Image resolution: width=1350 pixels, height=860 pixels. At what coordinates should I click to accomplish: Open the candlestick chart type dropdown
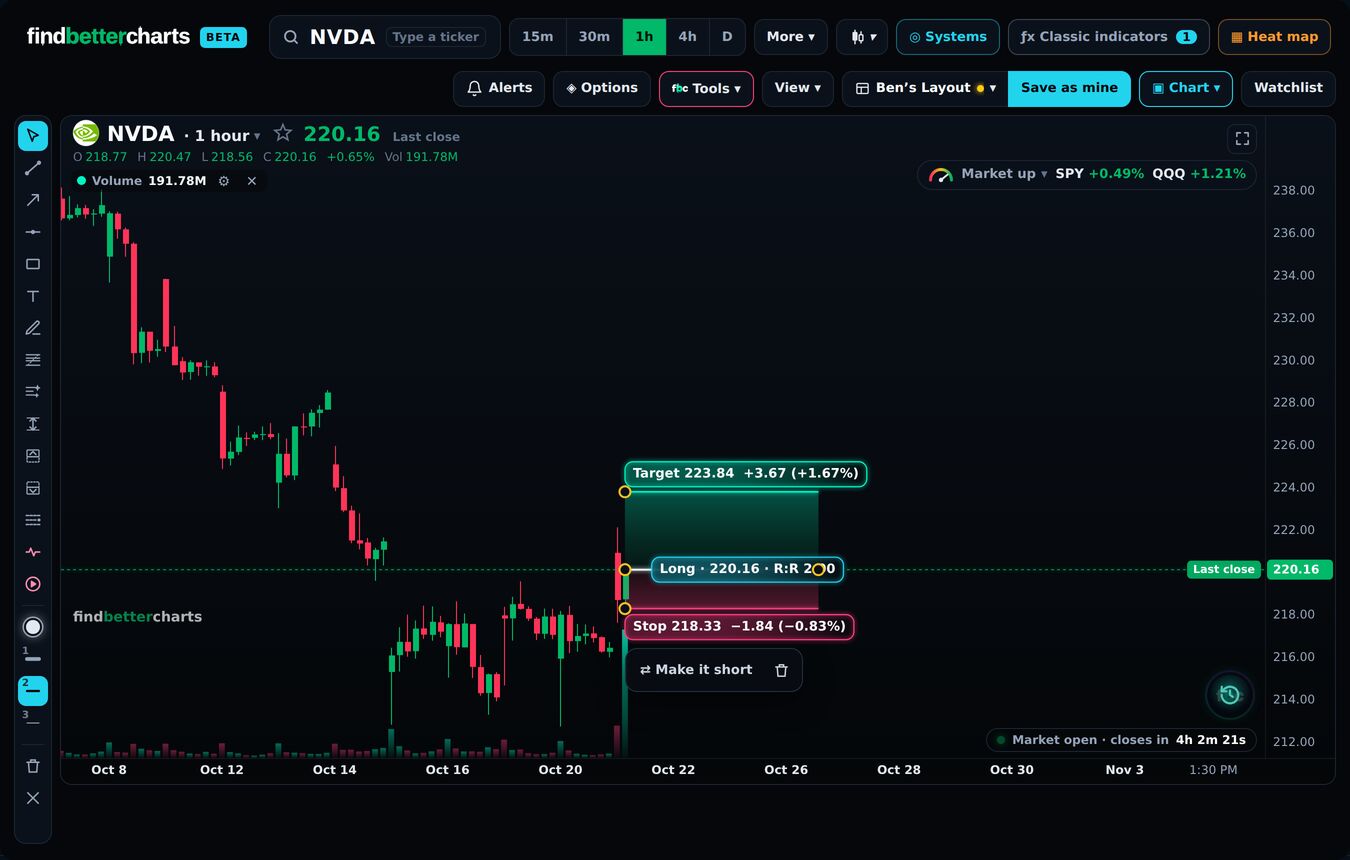(862, 37)
